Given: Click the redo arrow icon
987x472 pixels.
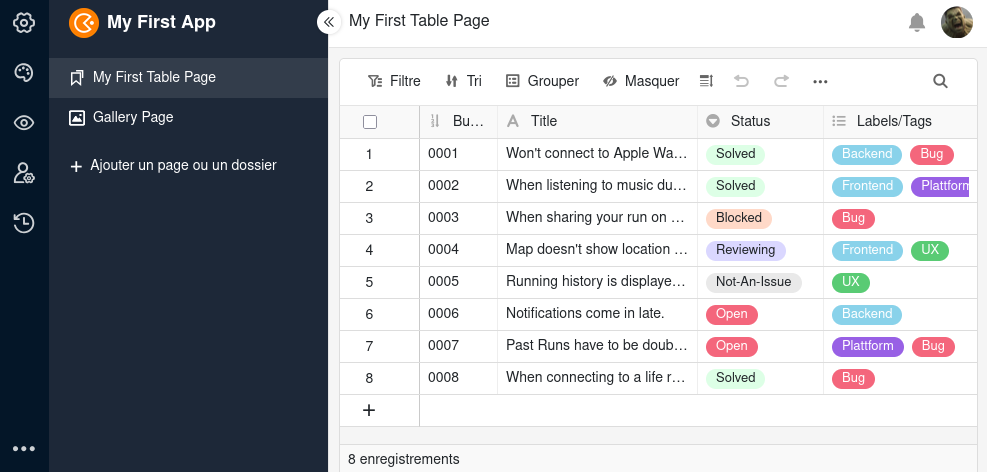Looking at the screenshot, I should [781, 81].
